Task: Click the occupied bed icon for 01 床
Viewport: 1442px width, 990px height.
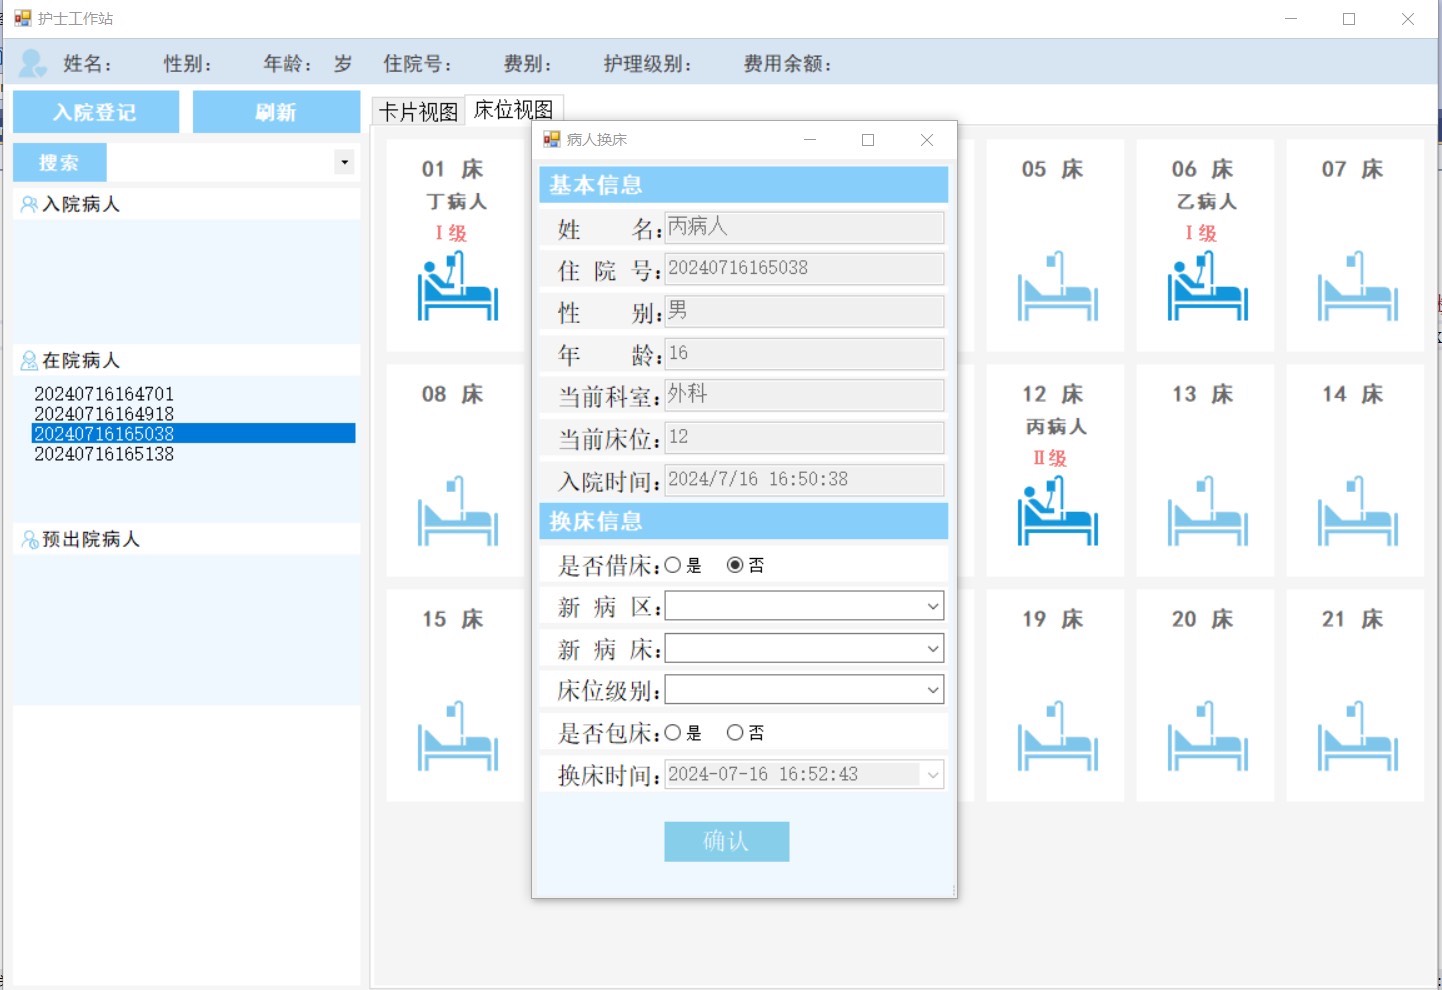Action: pyautogui.click(x=457, y=286)
